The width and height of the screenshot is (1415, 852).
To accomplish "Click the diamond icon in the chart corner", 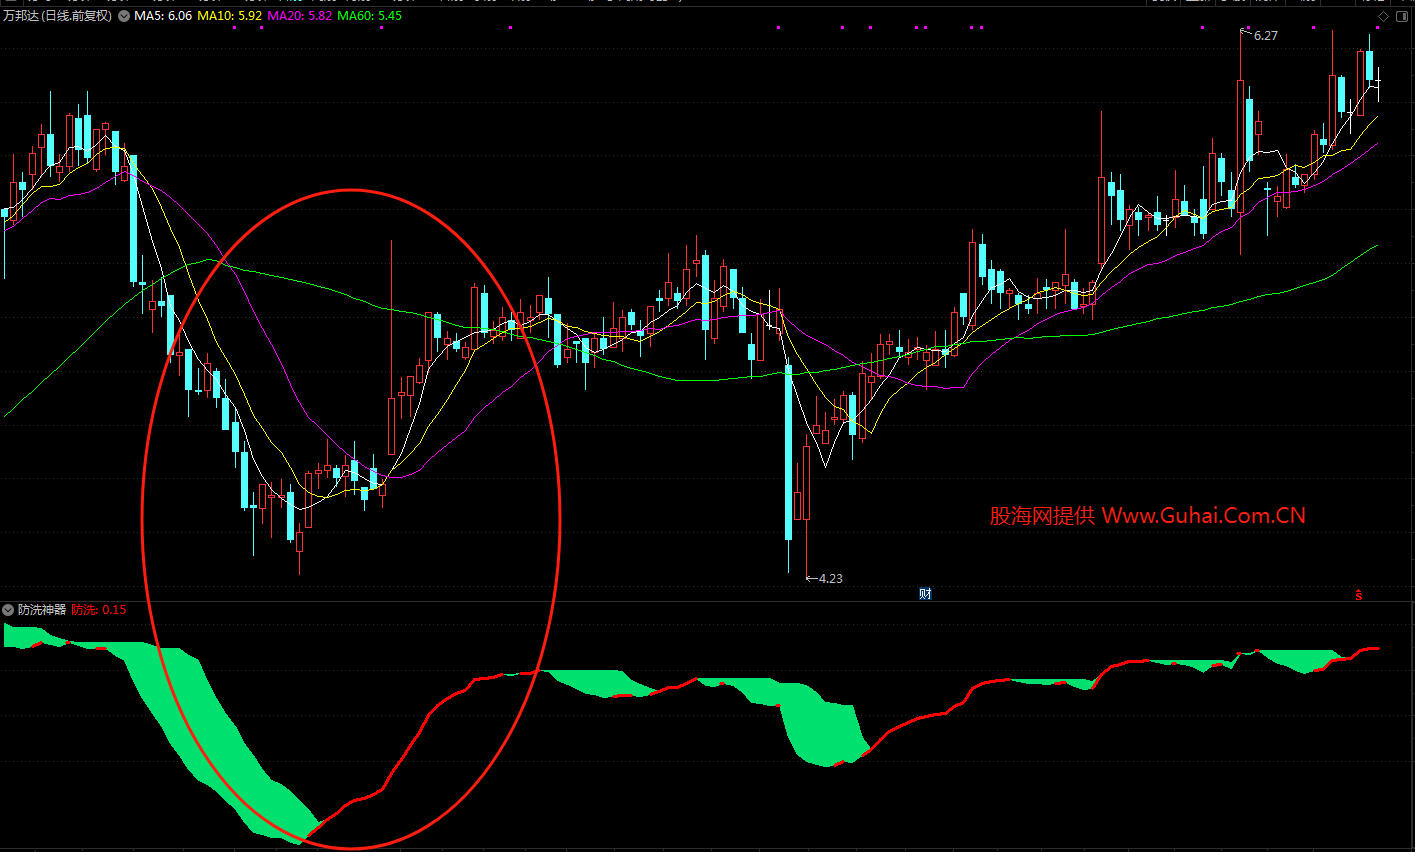I will [1383, 16].
